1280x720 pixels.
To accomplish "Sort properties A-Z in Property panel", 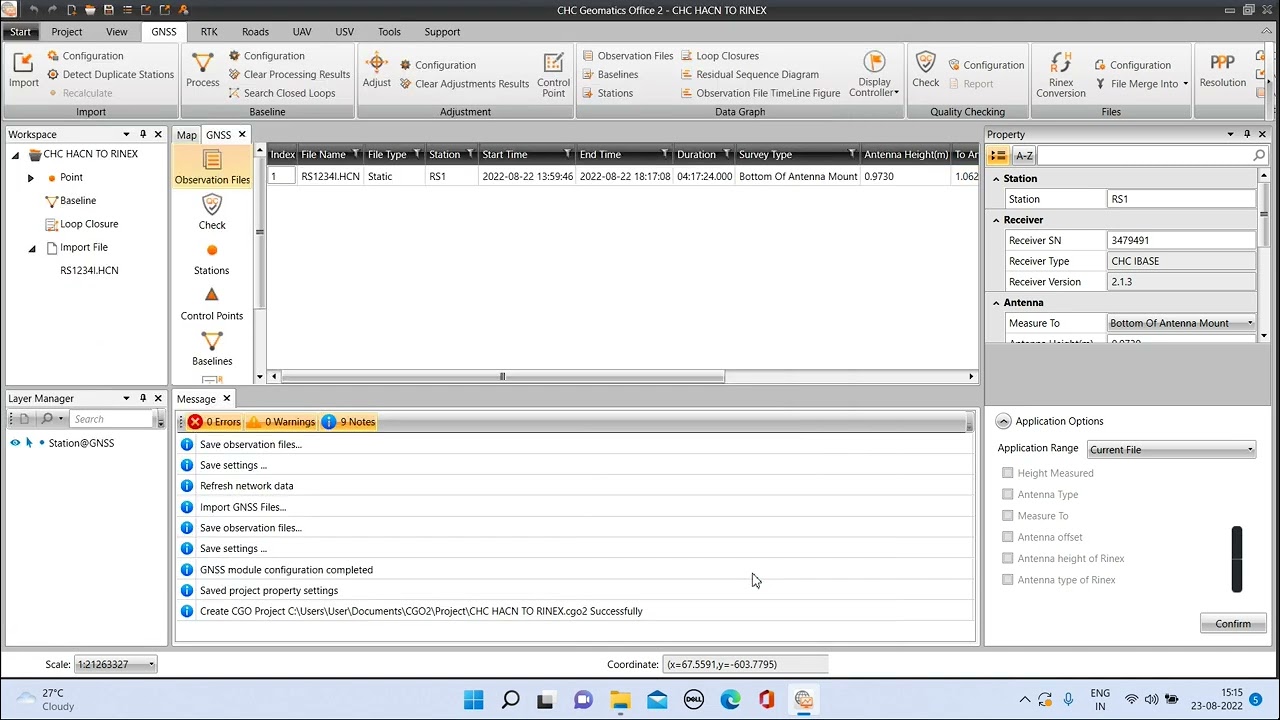I will click(1024, 156).
